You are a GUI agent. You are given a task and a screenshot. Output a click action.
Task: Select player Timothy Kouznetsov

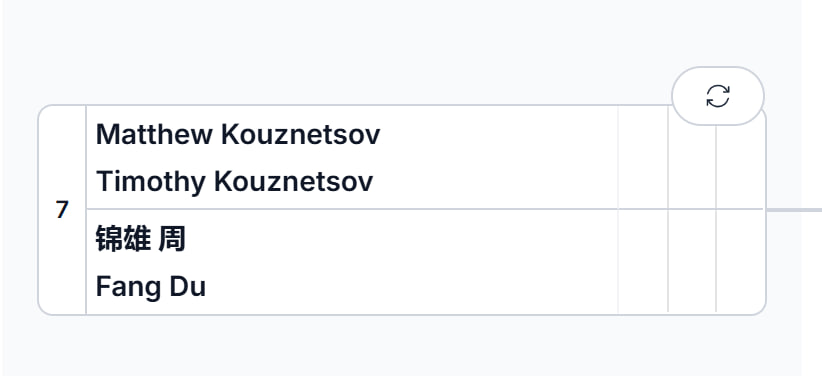point(234,181)
